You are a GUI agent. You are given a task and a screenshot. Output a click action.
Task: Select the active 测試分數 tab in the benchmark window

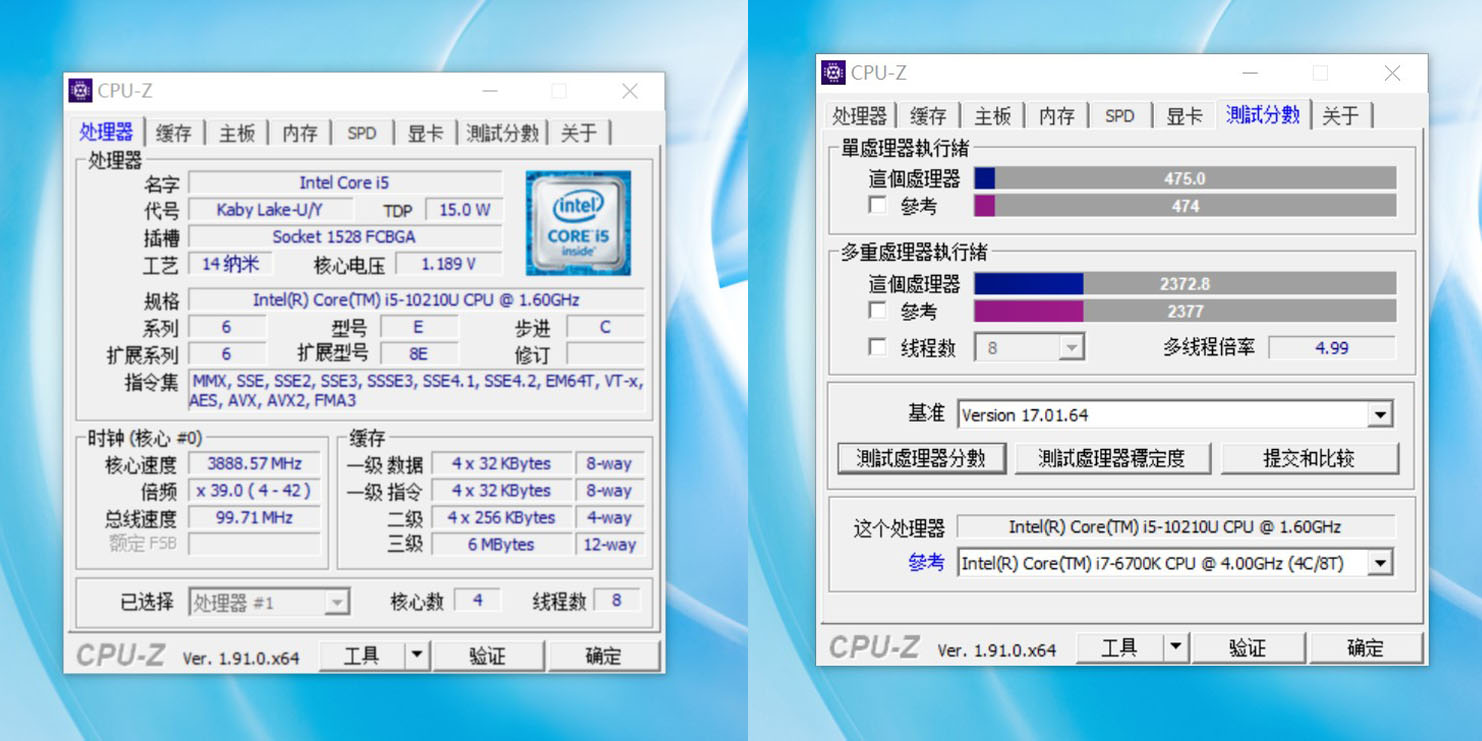(x=1263, y=114)
